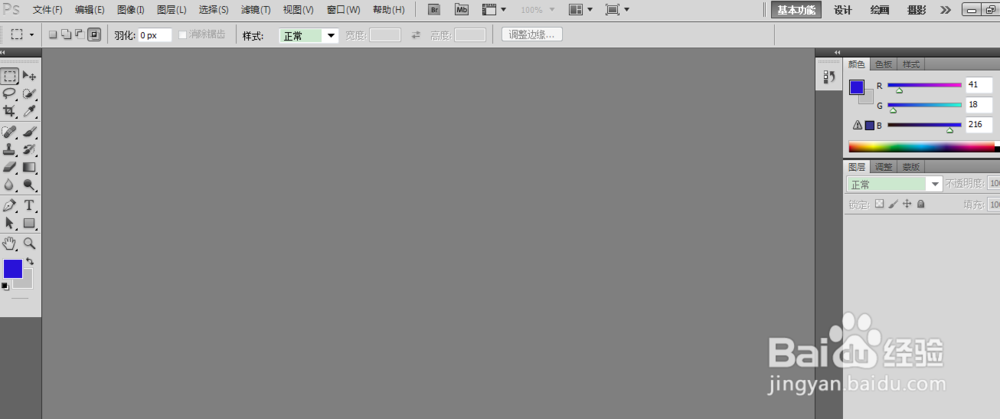Select the Zoom tool
1000x419 pixels.
[29, 243]
